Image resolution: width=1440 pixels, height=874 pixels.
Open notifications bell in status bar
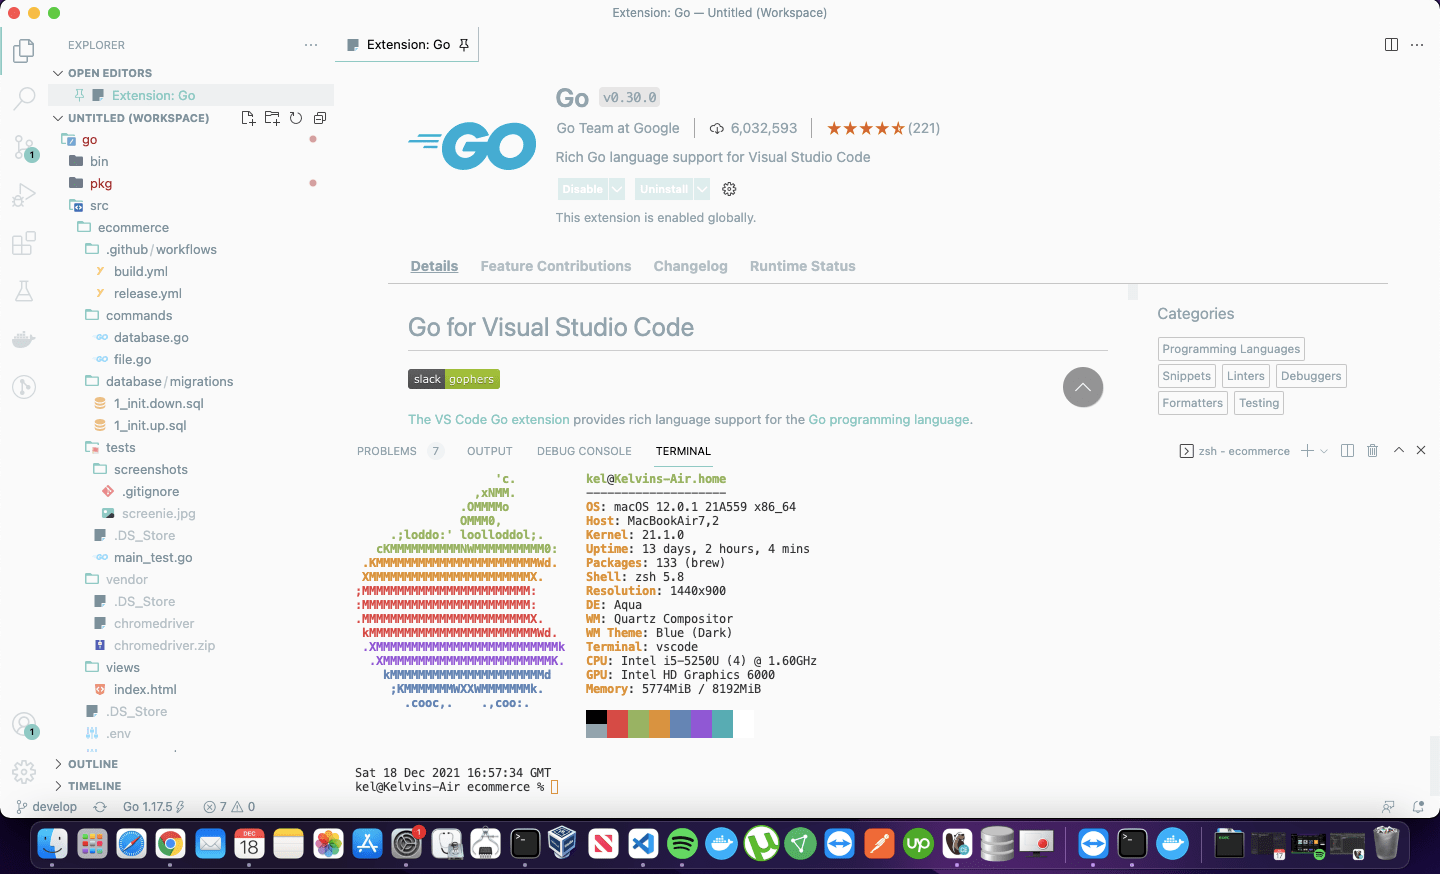click(1418, 807)
